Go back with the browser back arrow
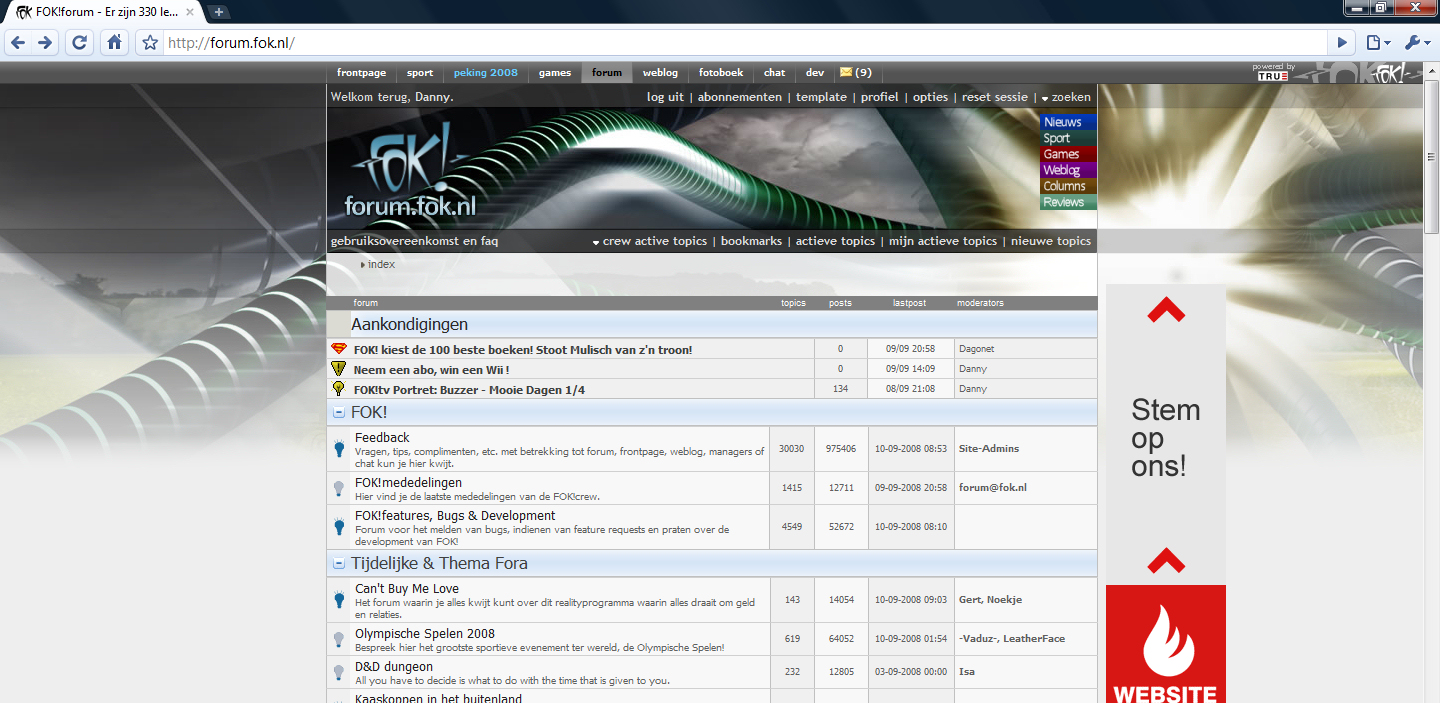The height and width of the screenshot is (703, 1440). pyautogui.click(x=18, y=43)
